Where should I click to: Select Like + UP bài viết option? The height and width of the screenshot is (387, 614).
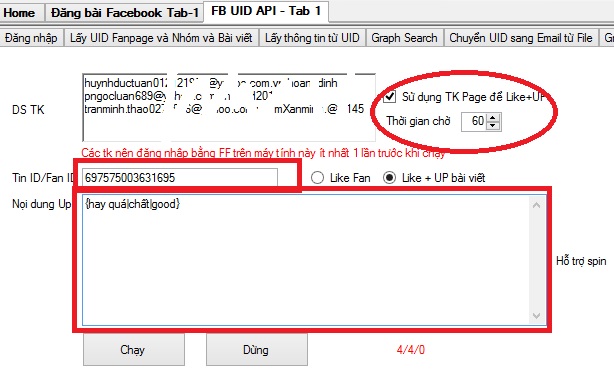click(x=389, y=178)
